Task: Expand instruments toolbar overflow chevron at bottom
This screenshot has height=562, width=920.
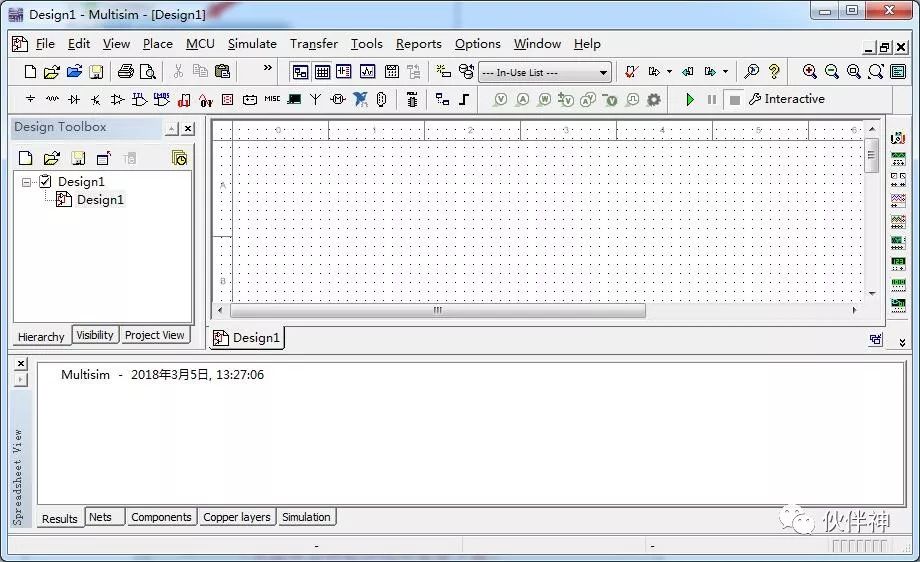Action: pos(902,343)
